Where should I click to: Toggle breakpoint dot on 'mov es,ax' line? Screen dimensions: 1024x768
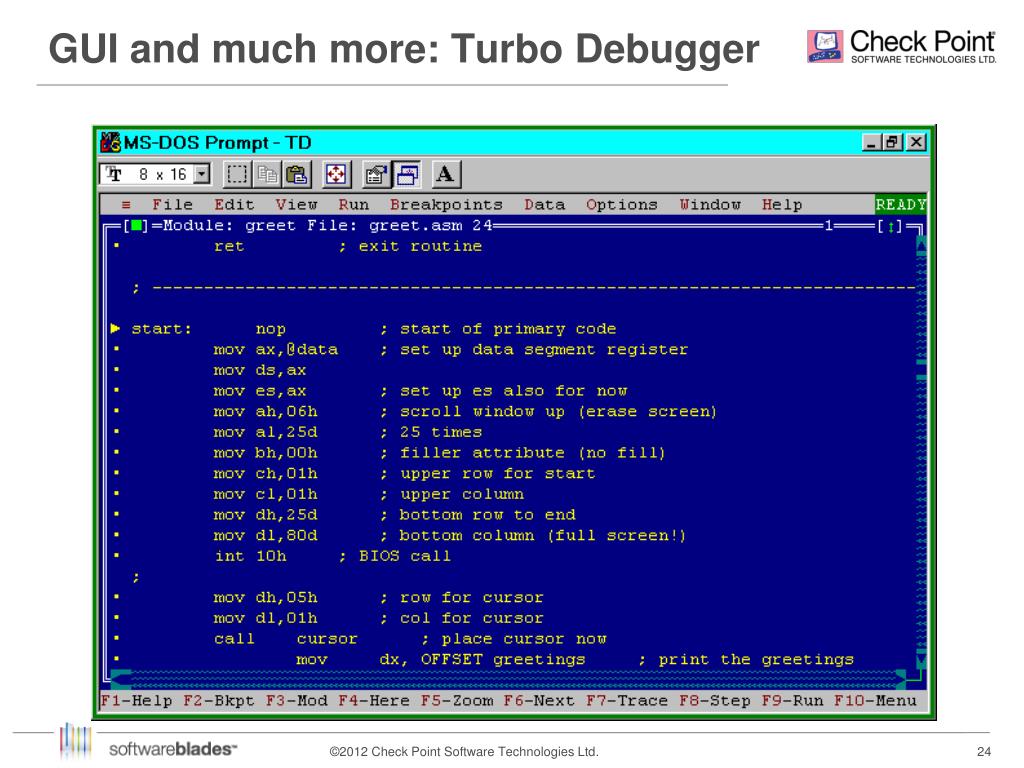(116, 391)
